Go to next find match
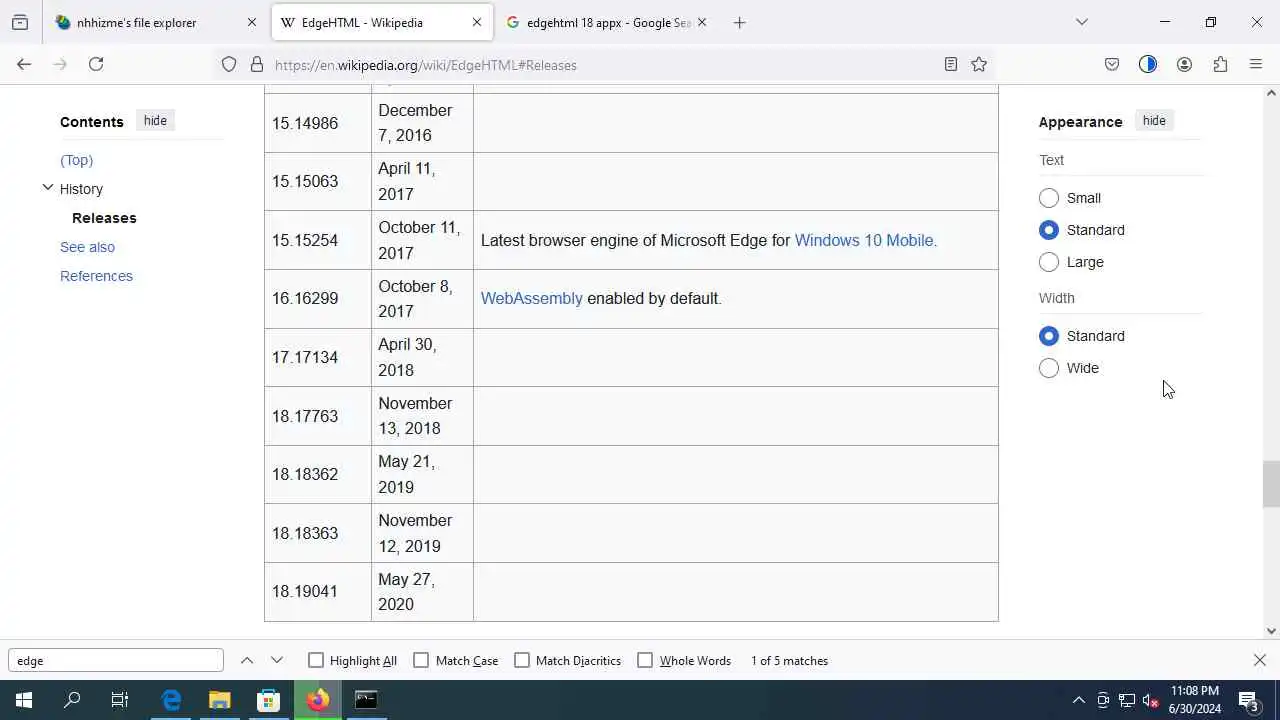The width and height of the screenshot is (1280, 720). coord(277,660)
